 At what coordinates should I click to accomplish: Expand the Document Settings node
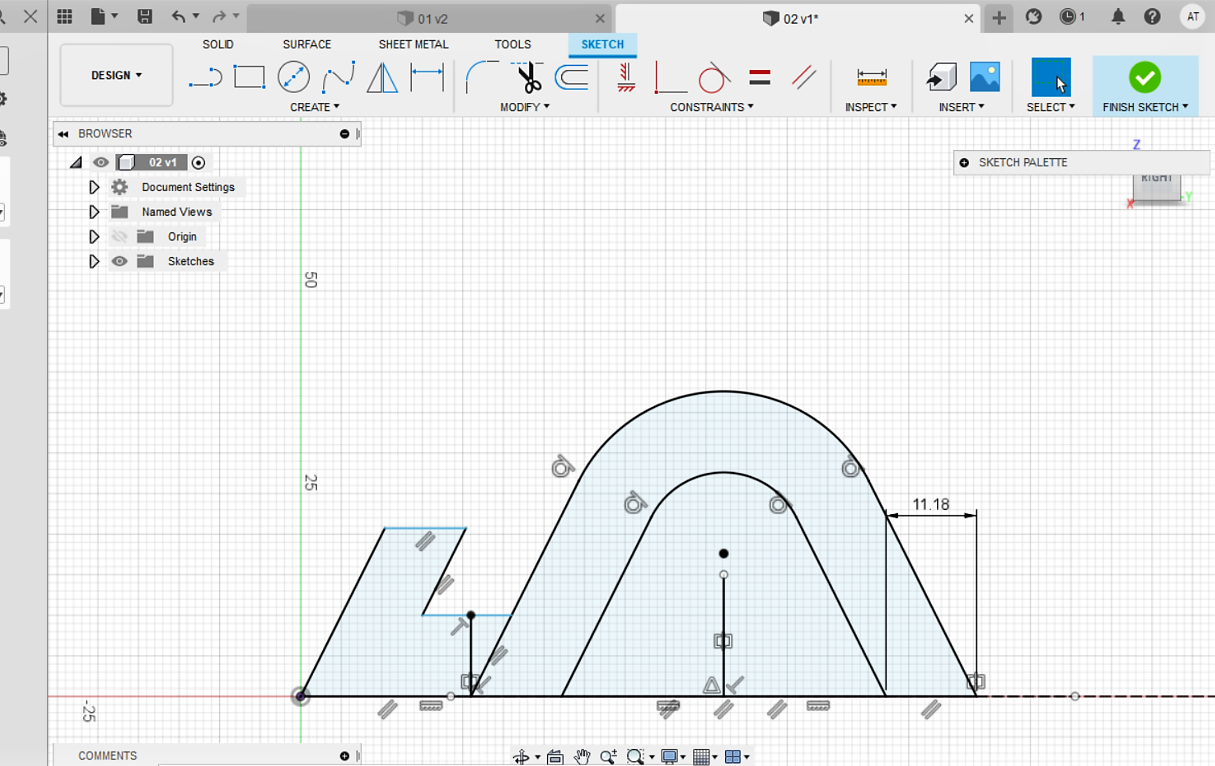(x=94, y=187)
